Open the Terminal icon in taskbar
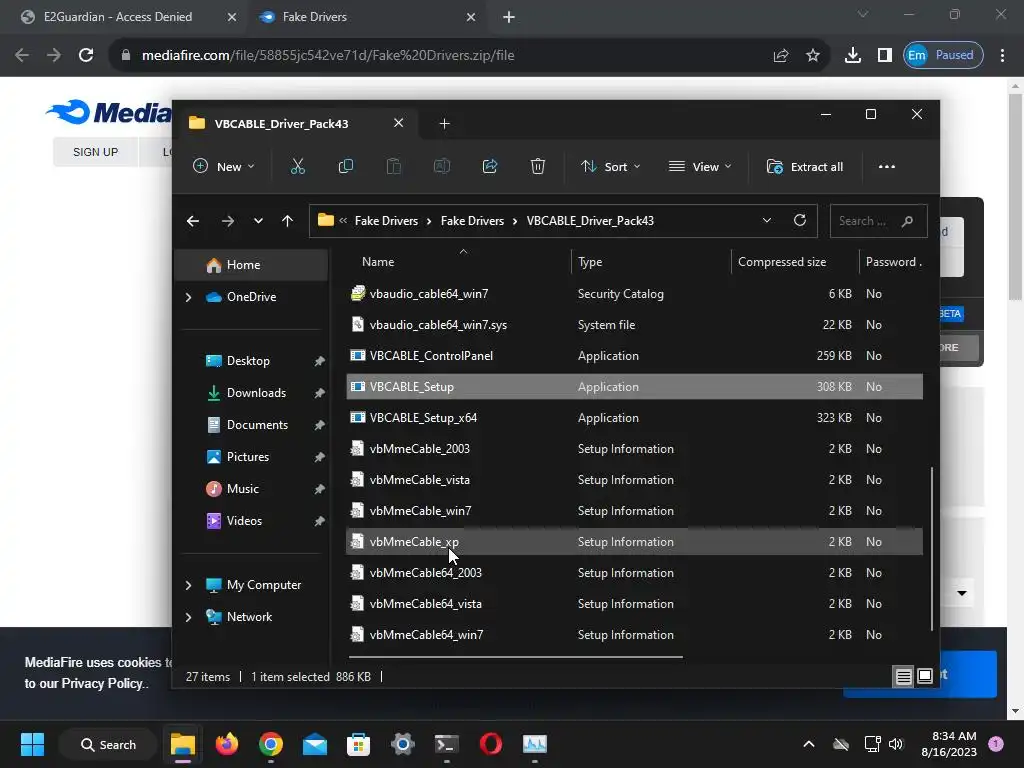Image resolution: width=1024 pixels, height=768 pixels. pyautogui.click(x=447, y=744)
